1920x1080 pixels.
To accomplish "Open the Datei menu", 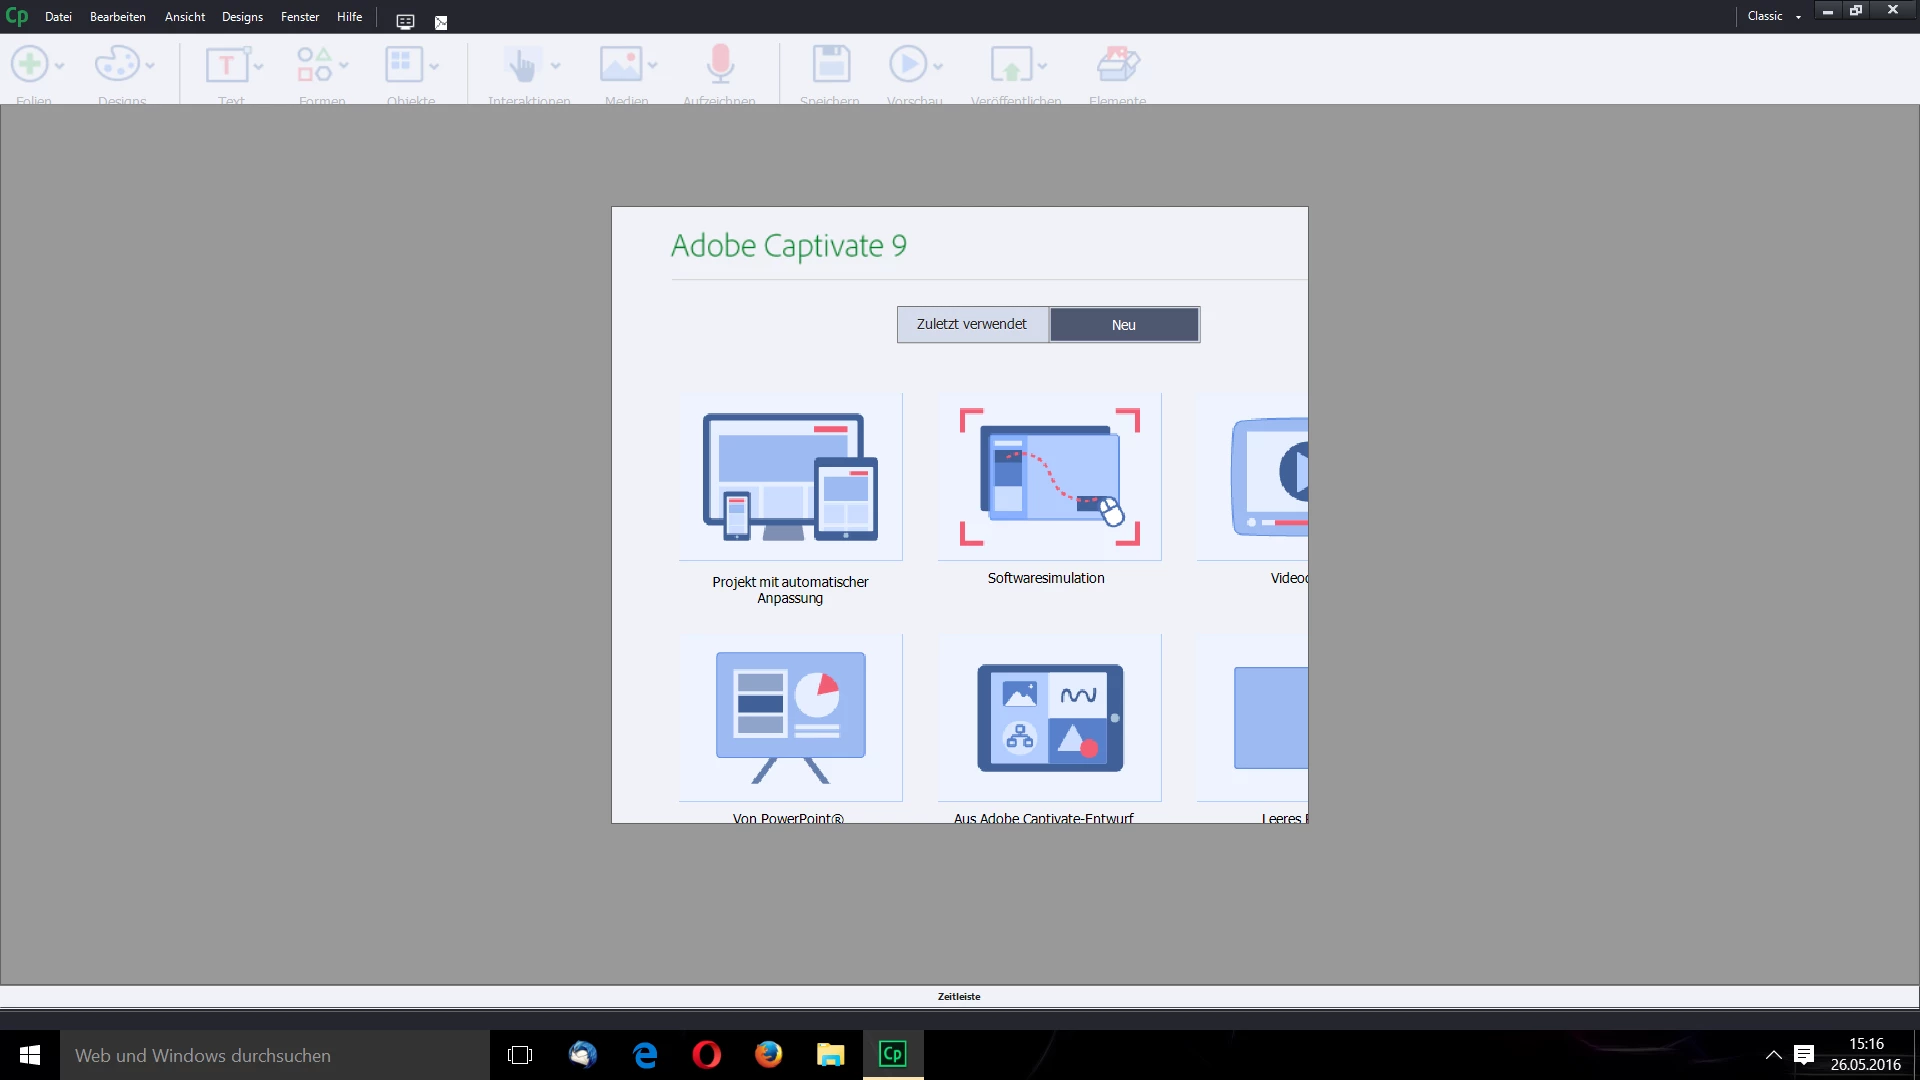I will coord(58,17).
